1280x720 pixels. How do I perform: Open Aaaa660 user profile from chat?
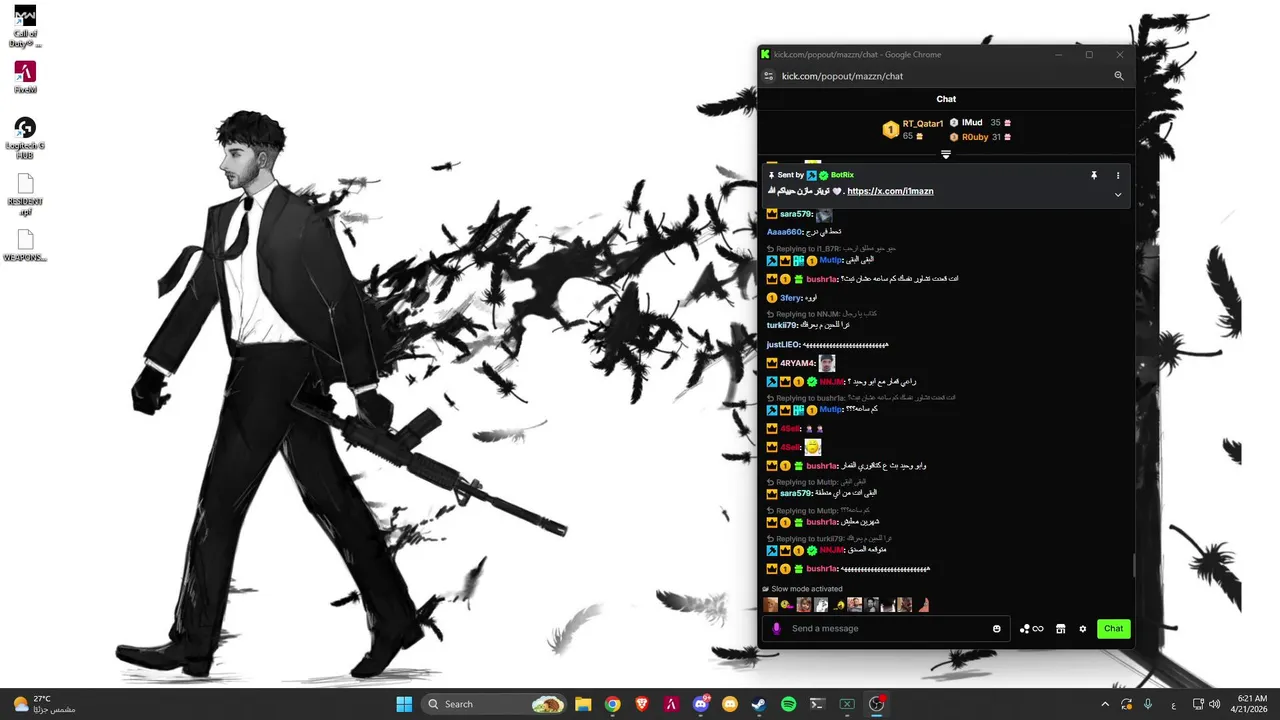click(784, 232)
